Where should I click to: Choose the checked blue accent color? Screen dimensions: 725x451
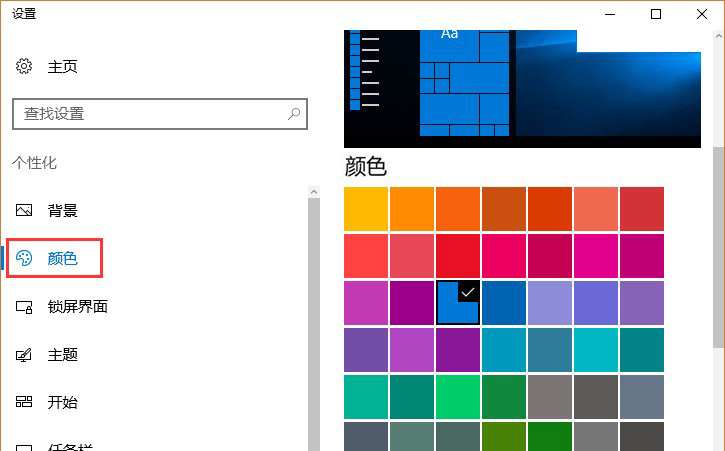coord(458,302)
